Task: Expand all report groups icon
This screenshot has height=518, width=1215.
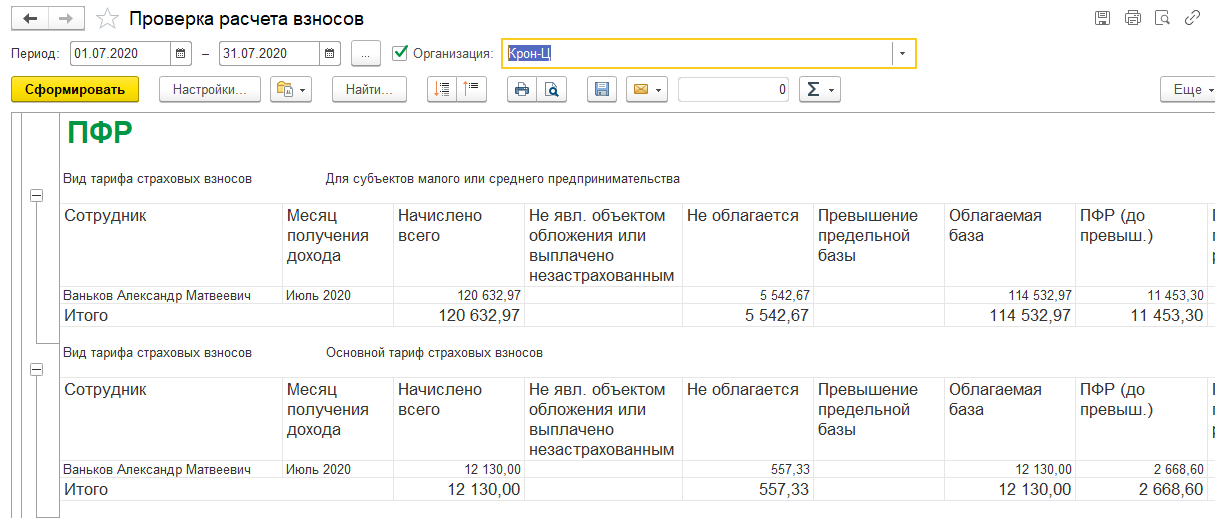Action: [442, 90]
